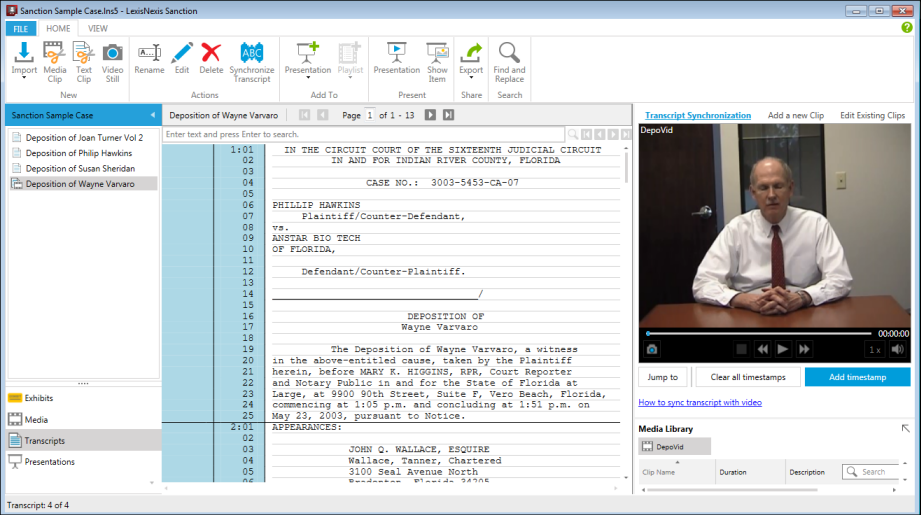Start the Presentation from Present group

[396, 59]
